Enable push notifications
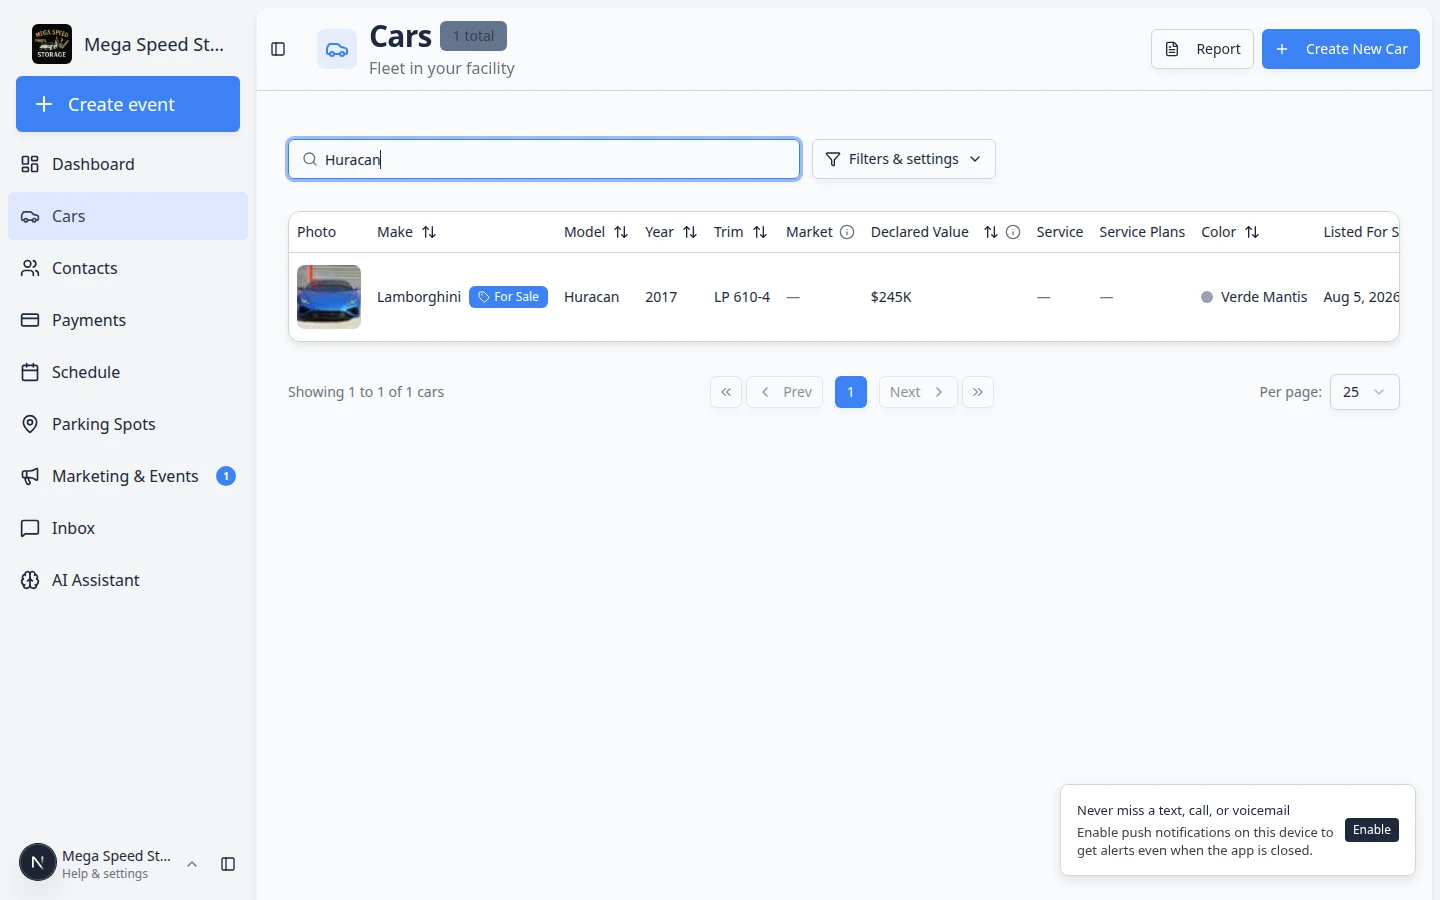Image resolution: width=1440 pixels, height=900 pixels. point(1372,830)
